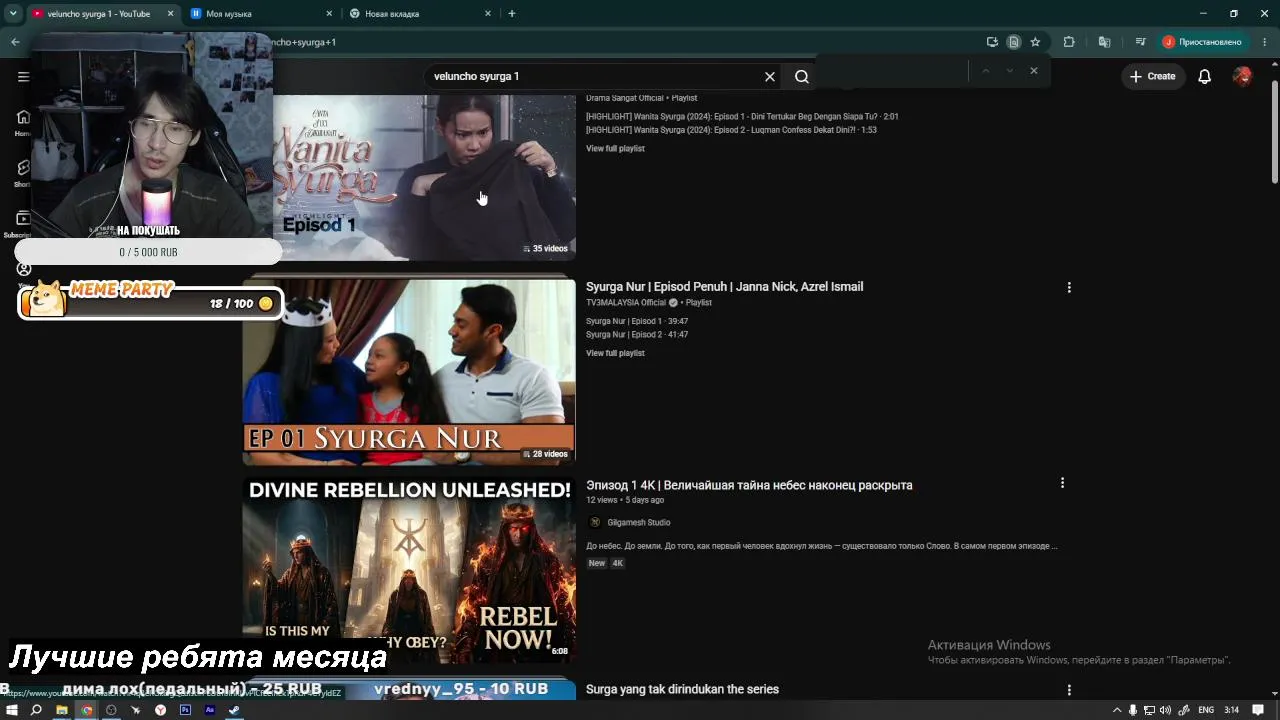Bookmark this page with the star icon
This screenshot has width=1280, height=720.
[1035, 42]
